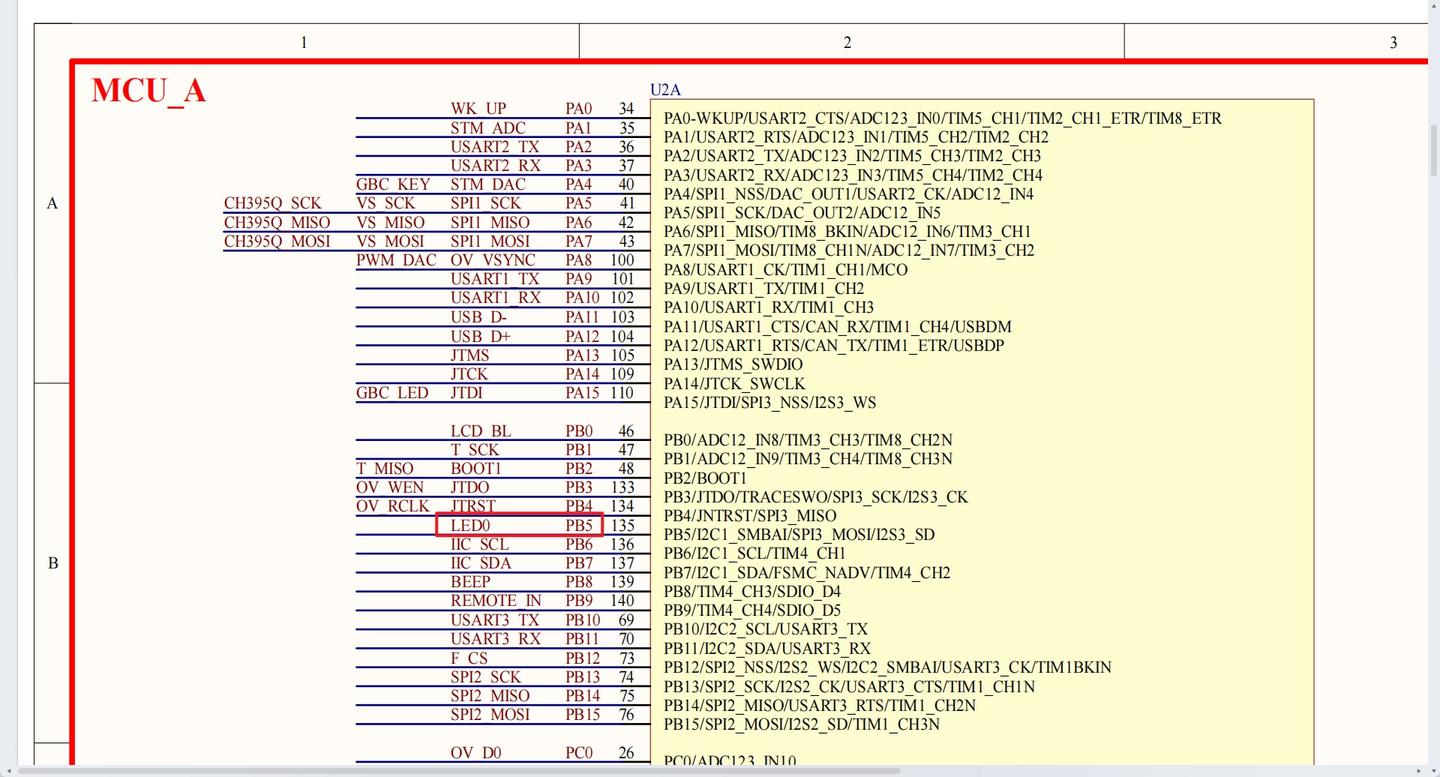Select the VS_SCK net label
The image size is (1440, 777).
click(386, 203)
